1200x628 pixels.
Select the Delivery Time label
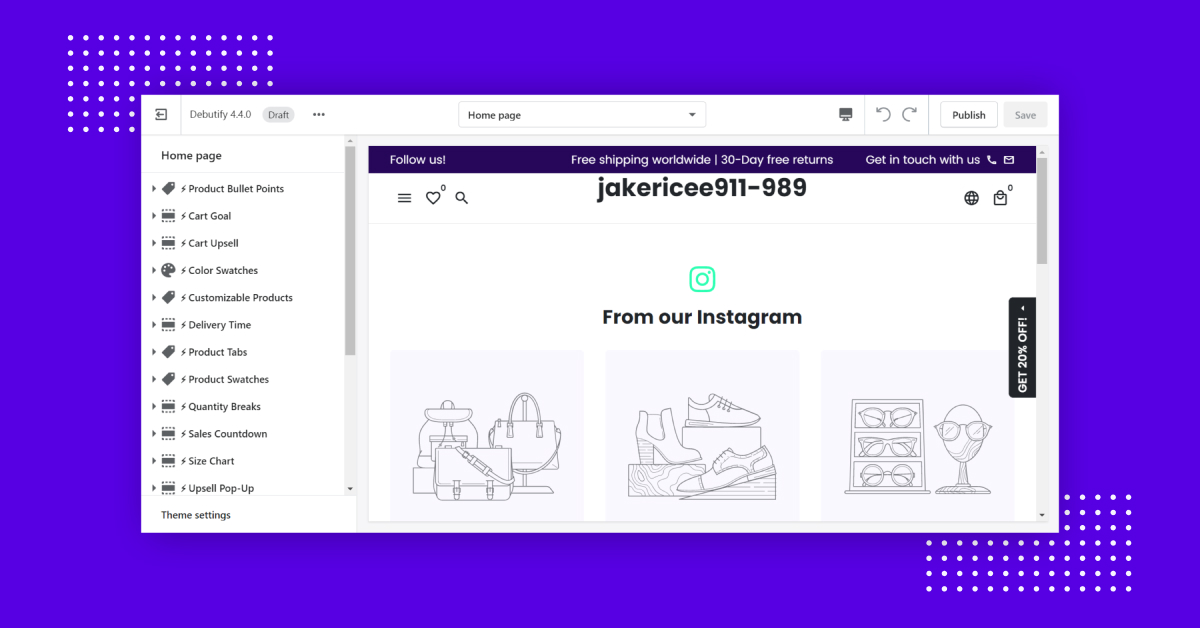point(220,325)
